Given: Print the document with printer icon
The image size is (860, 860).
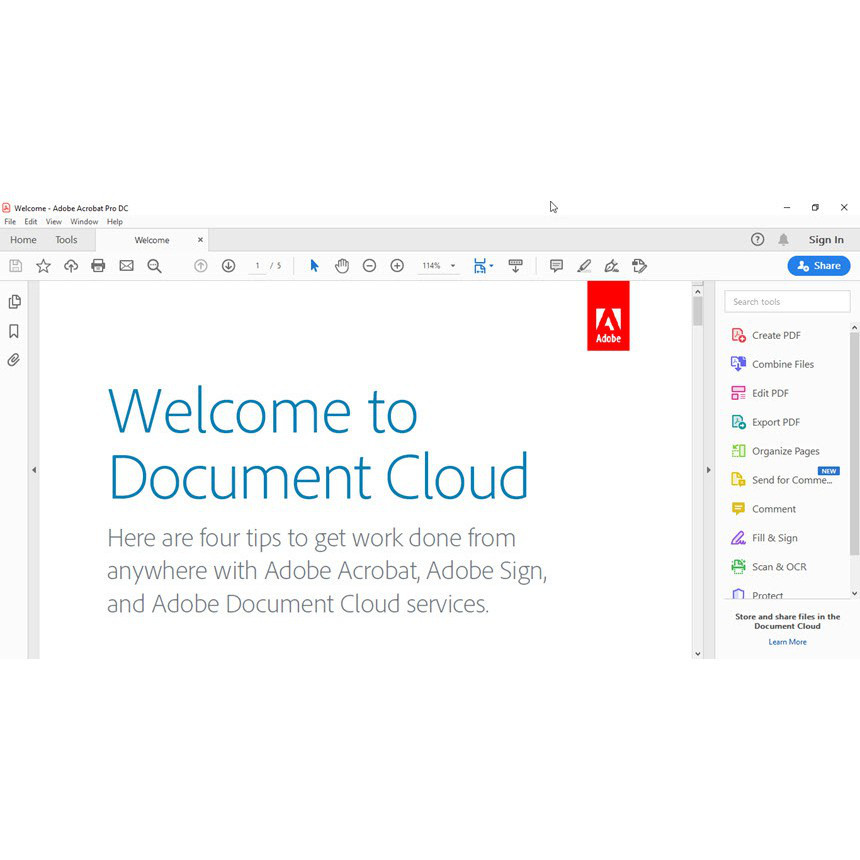Looking at the screenshot, I should (x=98, y=266).
